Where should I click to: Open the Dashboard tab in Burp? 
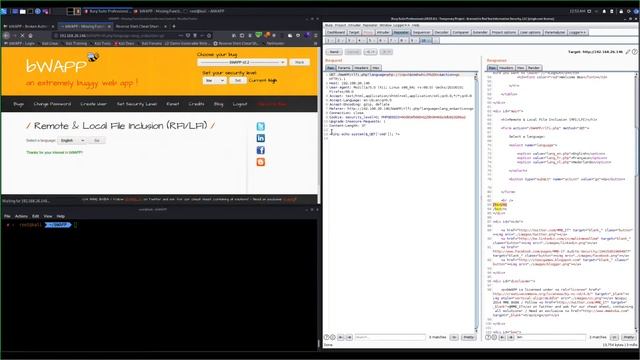[x=336, y=32]
